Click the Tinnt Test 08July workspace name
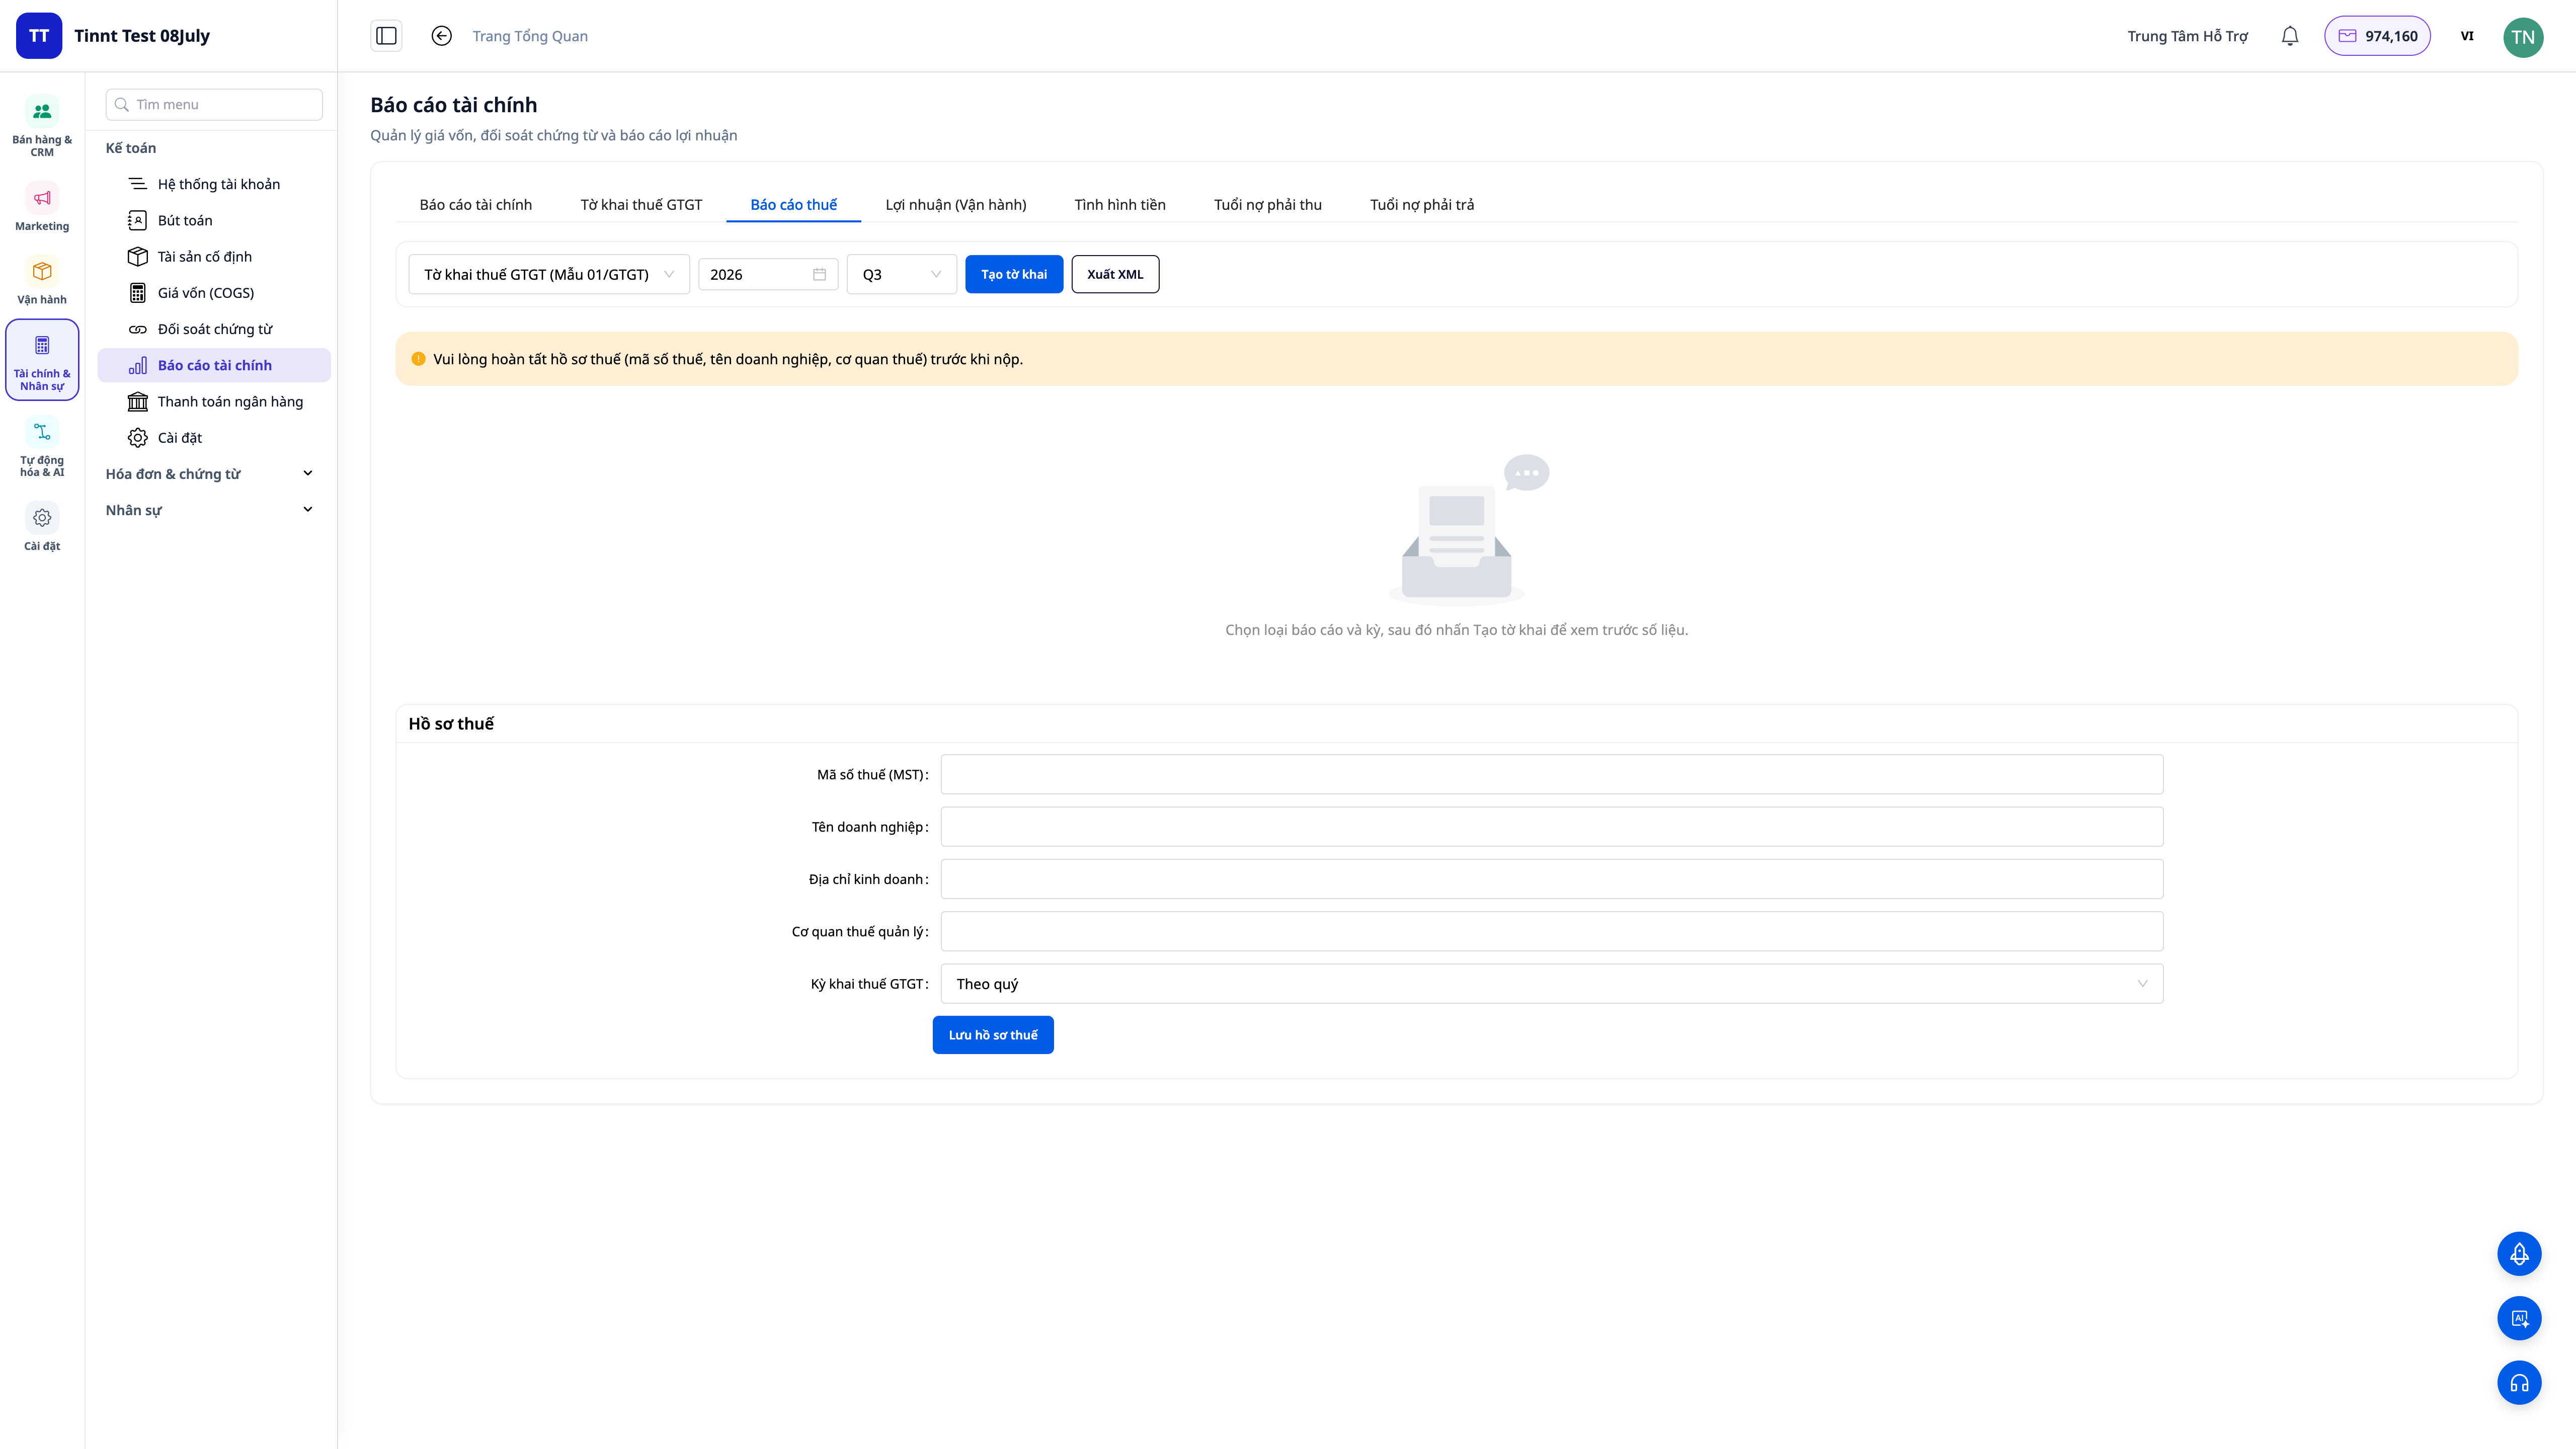Screen dimensions: 2576x1449 pyautogui.click(x=142, y=36)
